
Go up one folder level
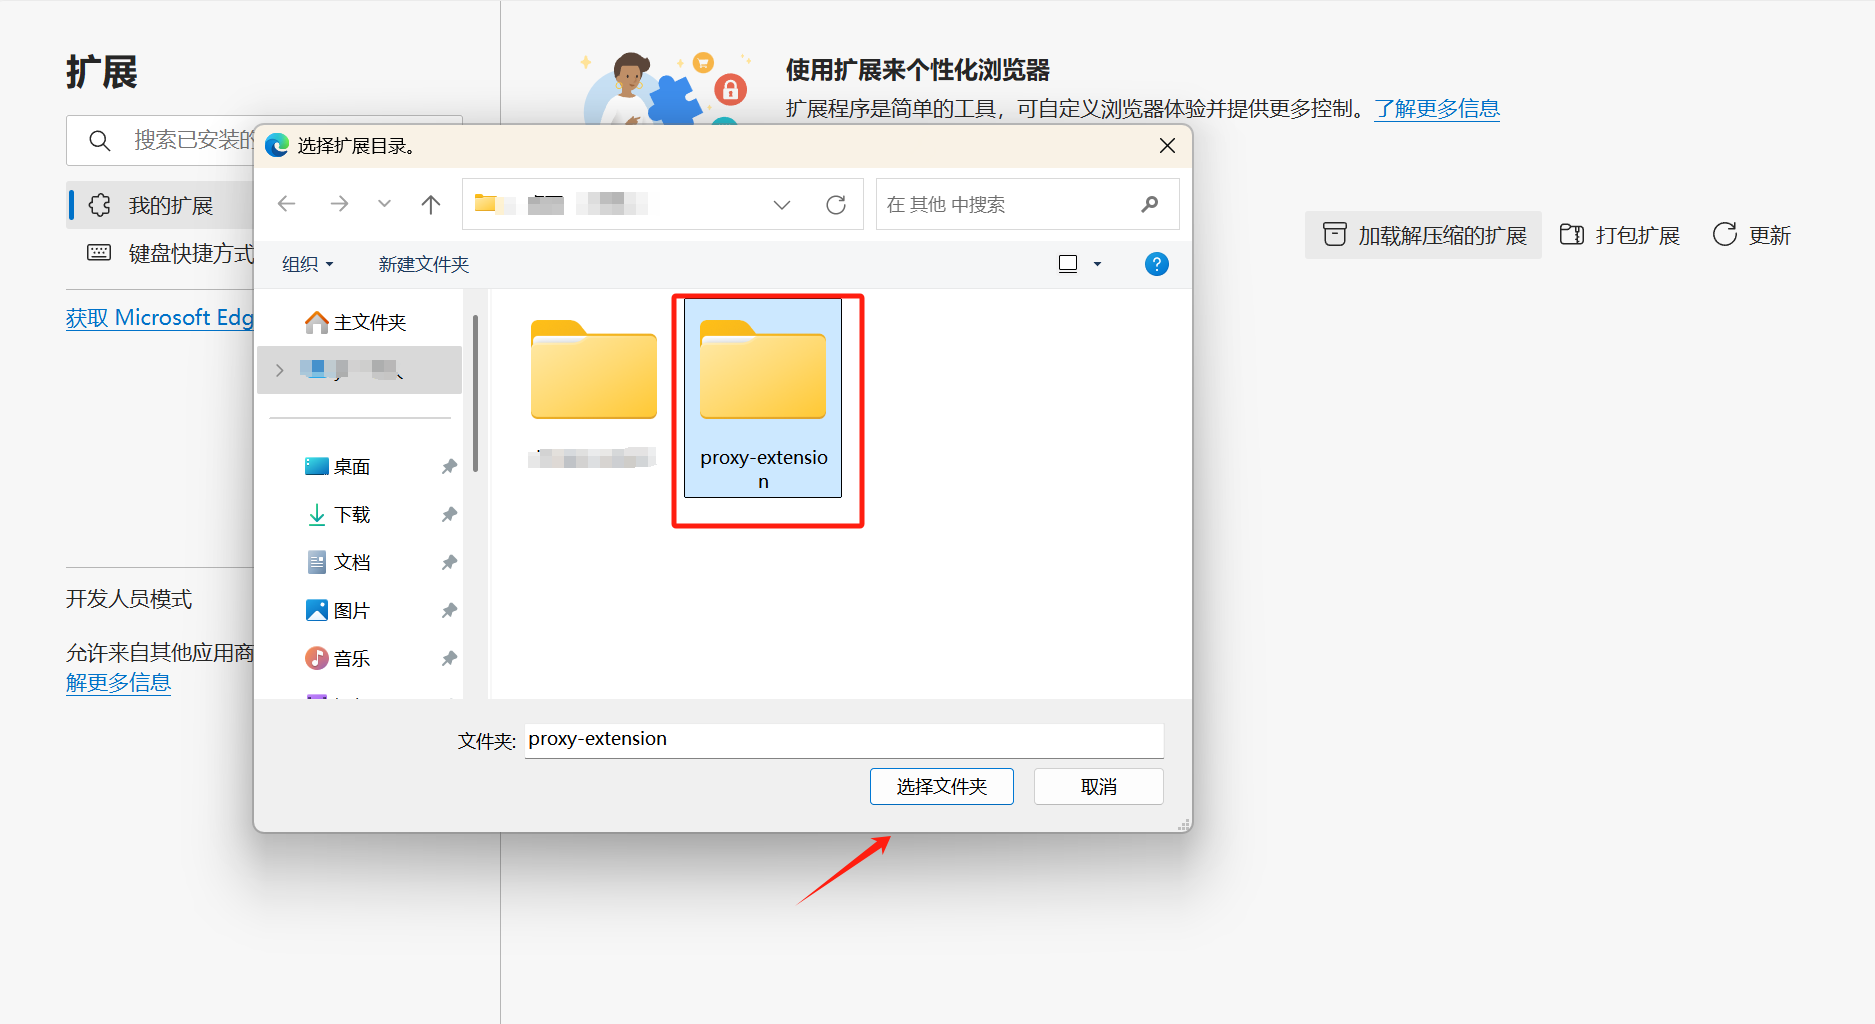click(x=431, y=204)
